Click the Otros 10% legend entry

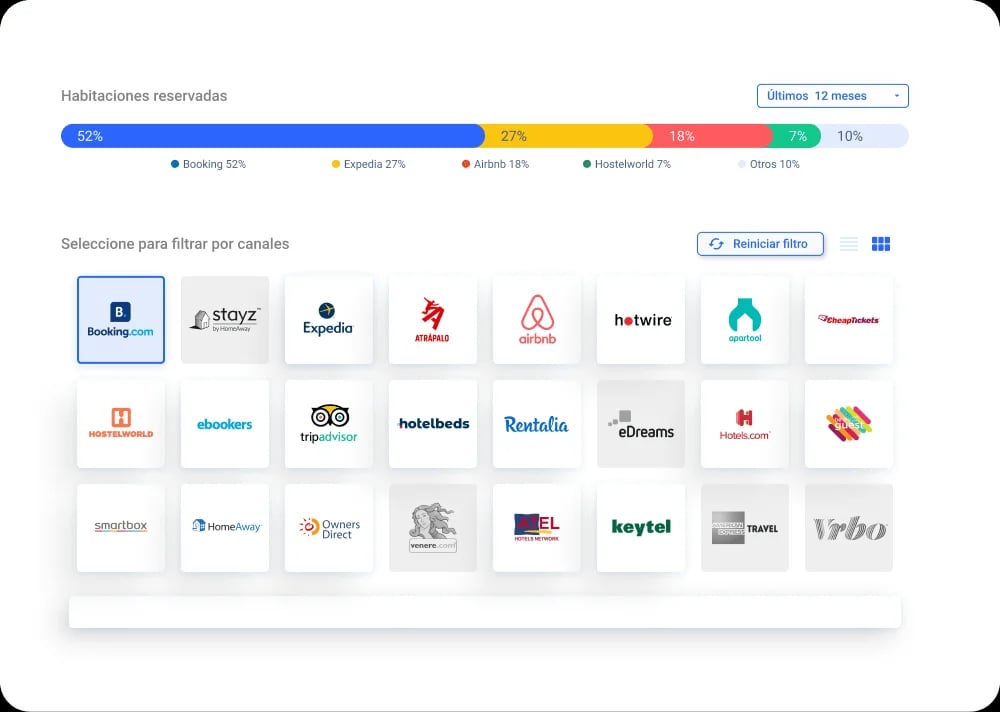[768, 164]
